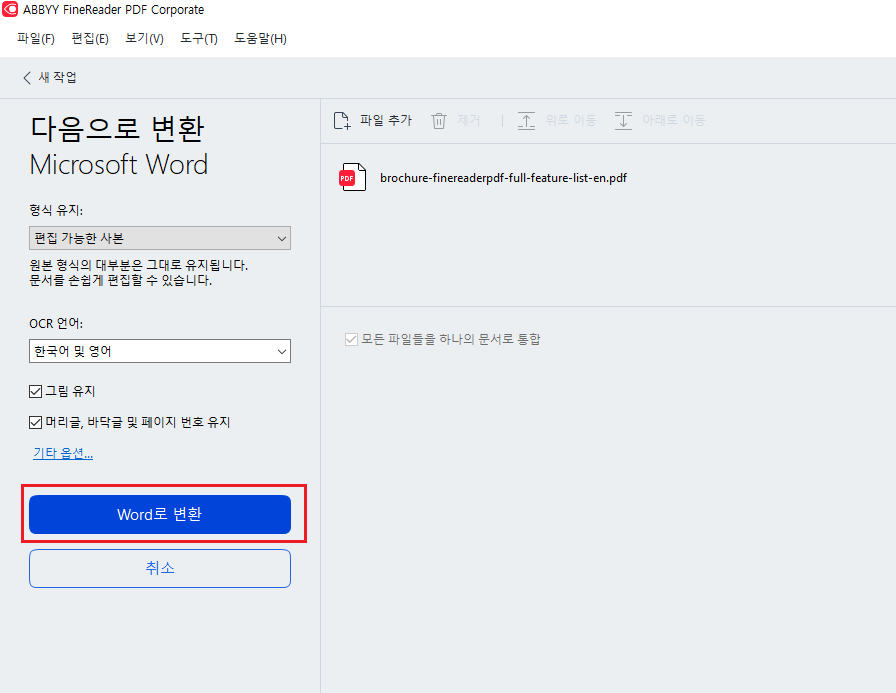
Task: Toggle the 그림 유지 checkbox
Action: (35, 391)
